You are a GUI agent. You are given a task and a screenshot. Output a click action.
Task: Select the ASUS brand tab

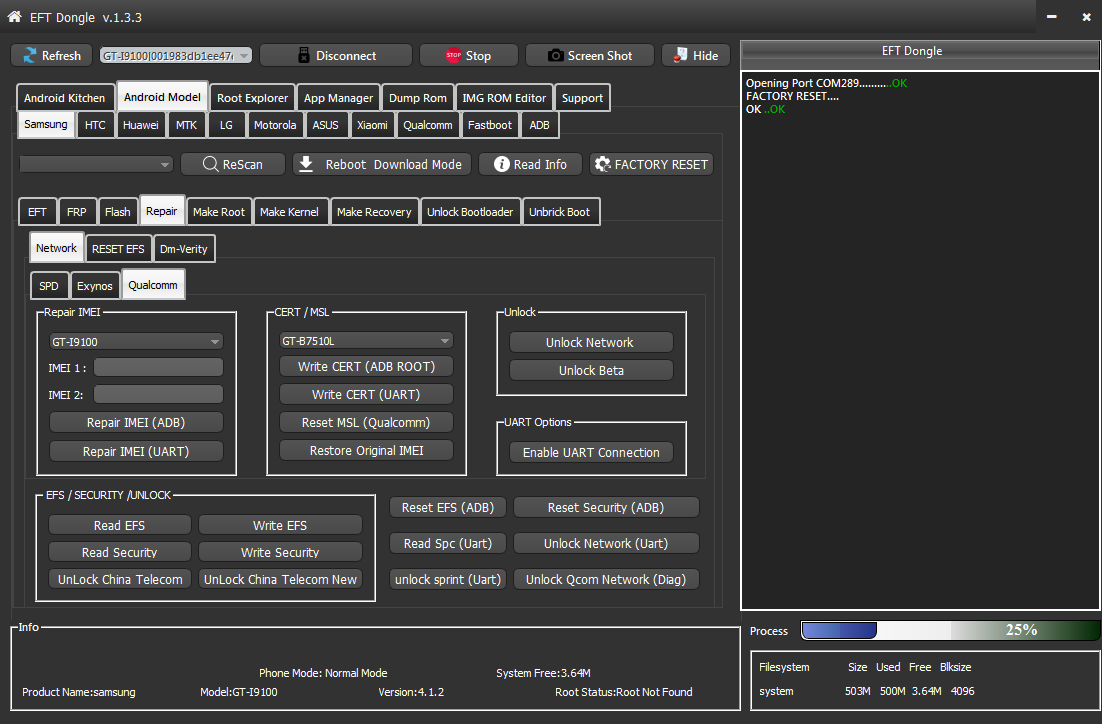click(325, 125)
